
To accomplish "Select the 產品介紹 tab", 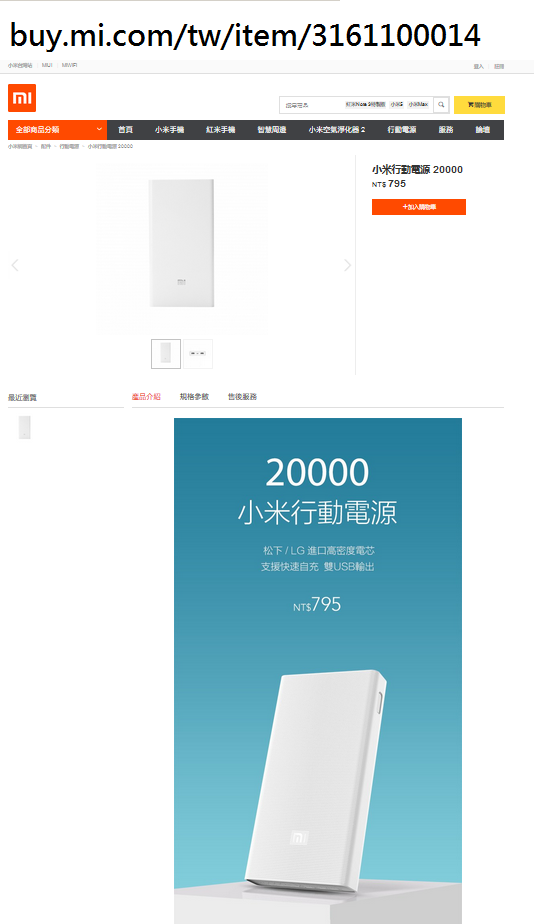I will point(146,397).
